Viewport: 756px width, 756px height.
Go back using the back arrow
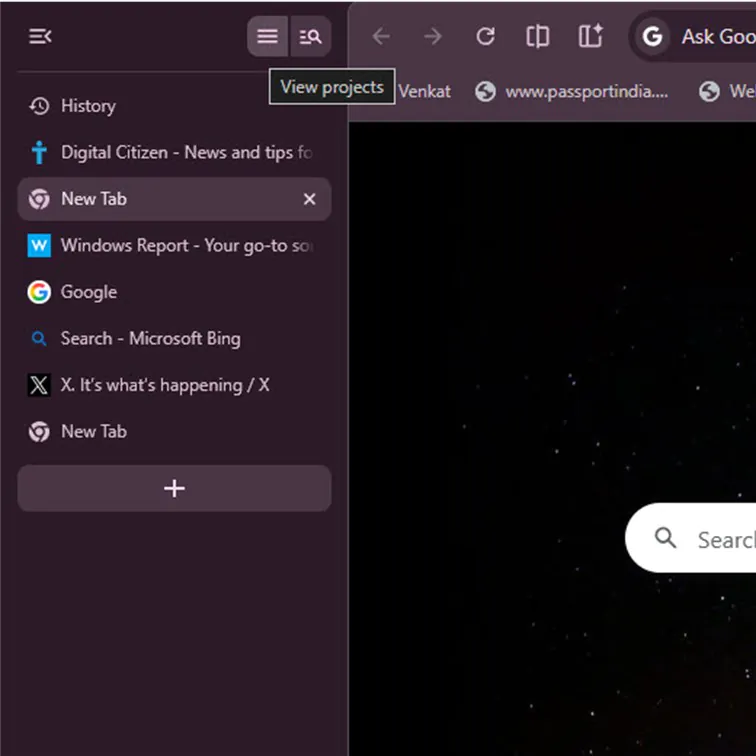pyautogui.click(x=381, y=37)
